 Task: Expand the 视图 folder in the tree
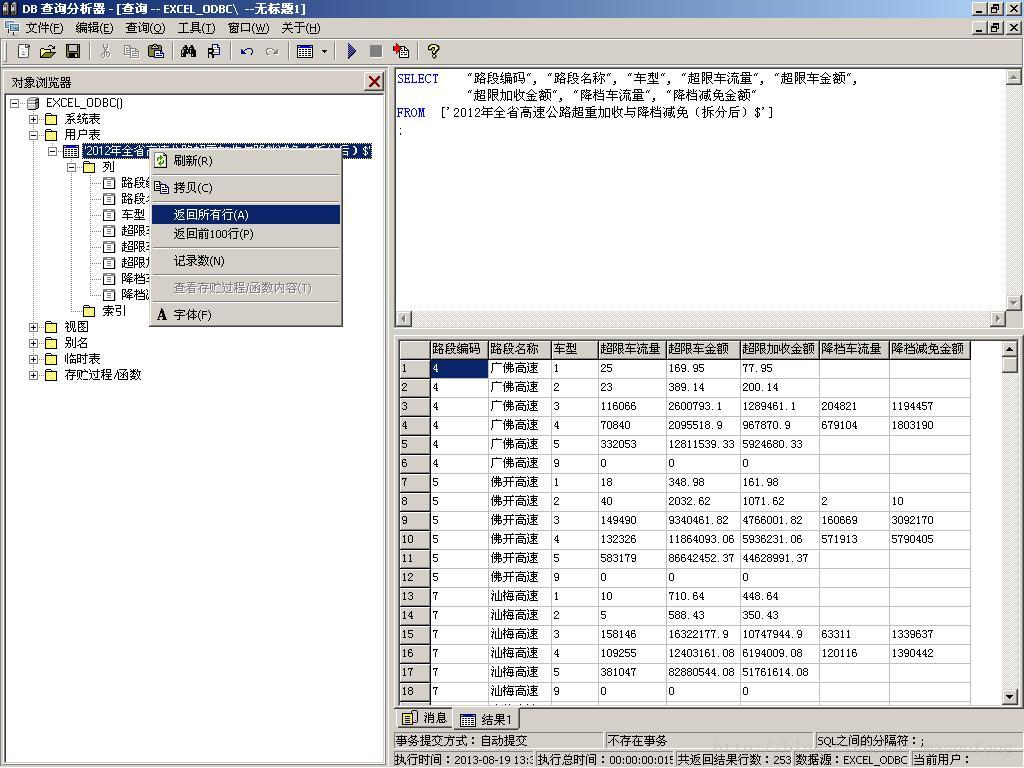coord(33,327)
